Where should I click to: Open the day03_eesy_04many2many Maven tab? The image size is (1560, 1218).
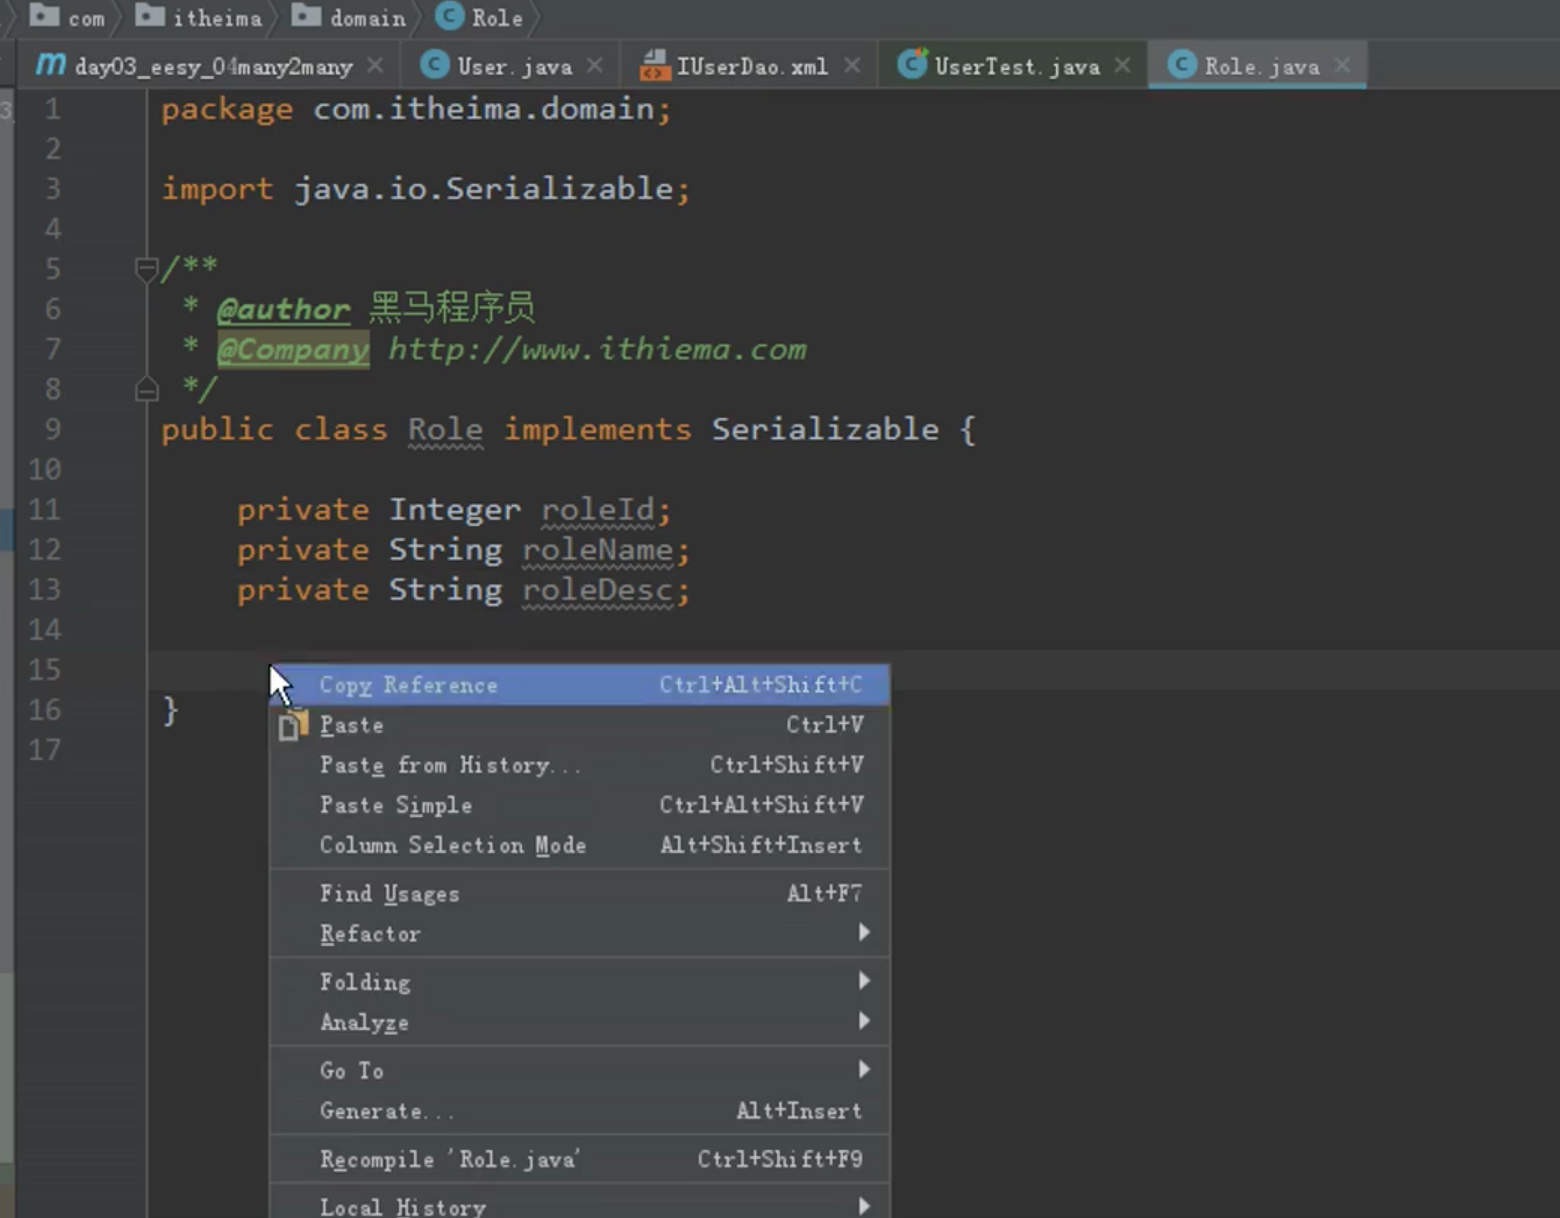pyautogui.click(x=212, y=66)
